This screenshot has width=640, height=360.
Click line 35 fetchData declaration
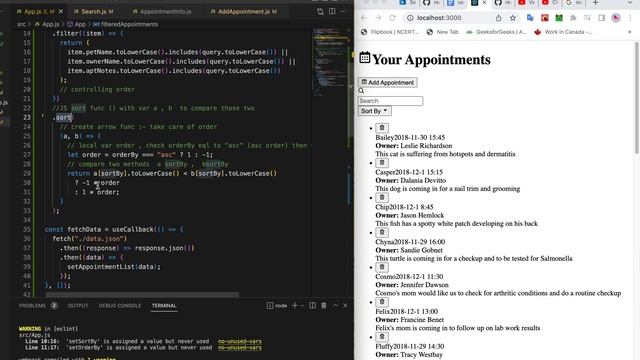coord(114,229)
